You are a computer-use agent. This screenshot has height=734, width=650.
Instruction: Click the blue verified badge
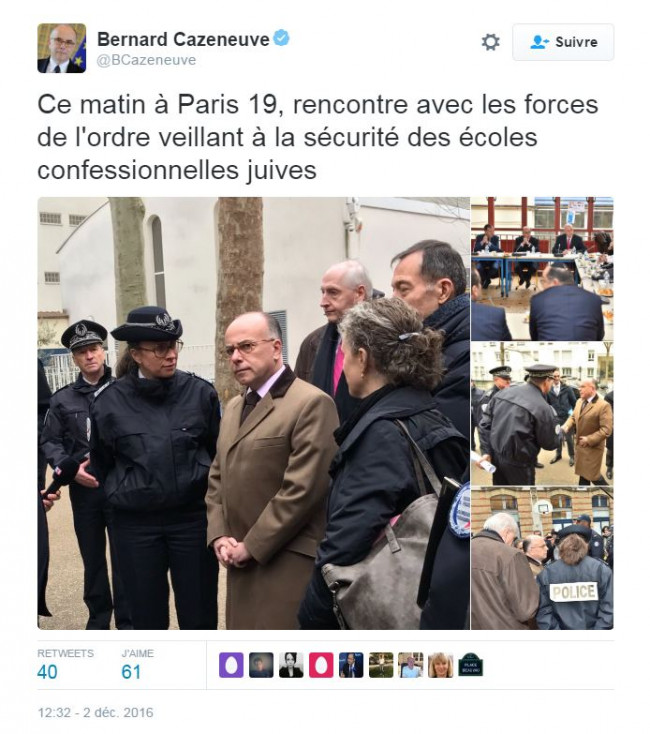[x=281, y=38]
